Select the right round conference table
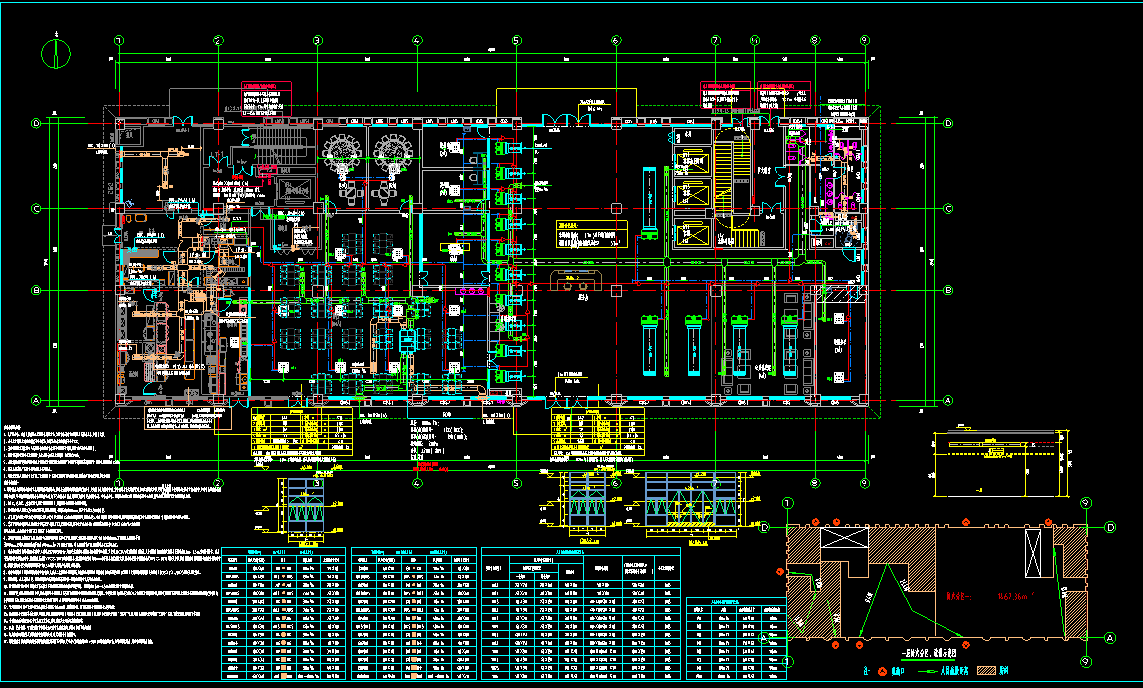 click(389, 146)
